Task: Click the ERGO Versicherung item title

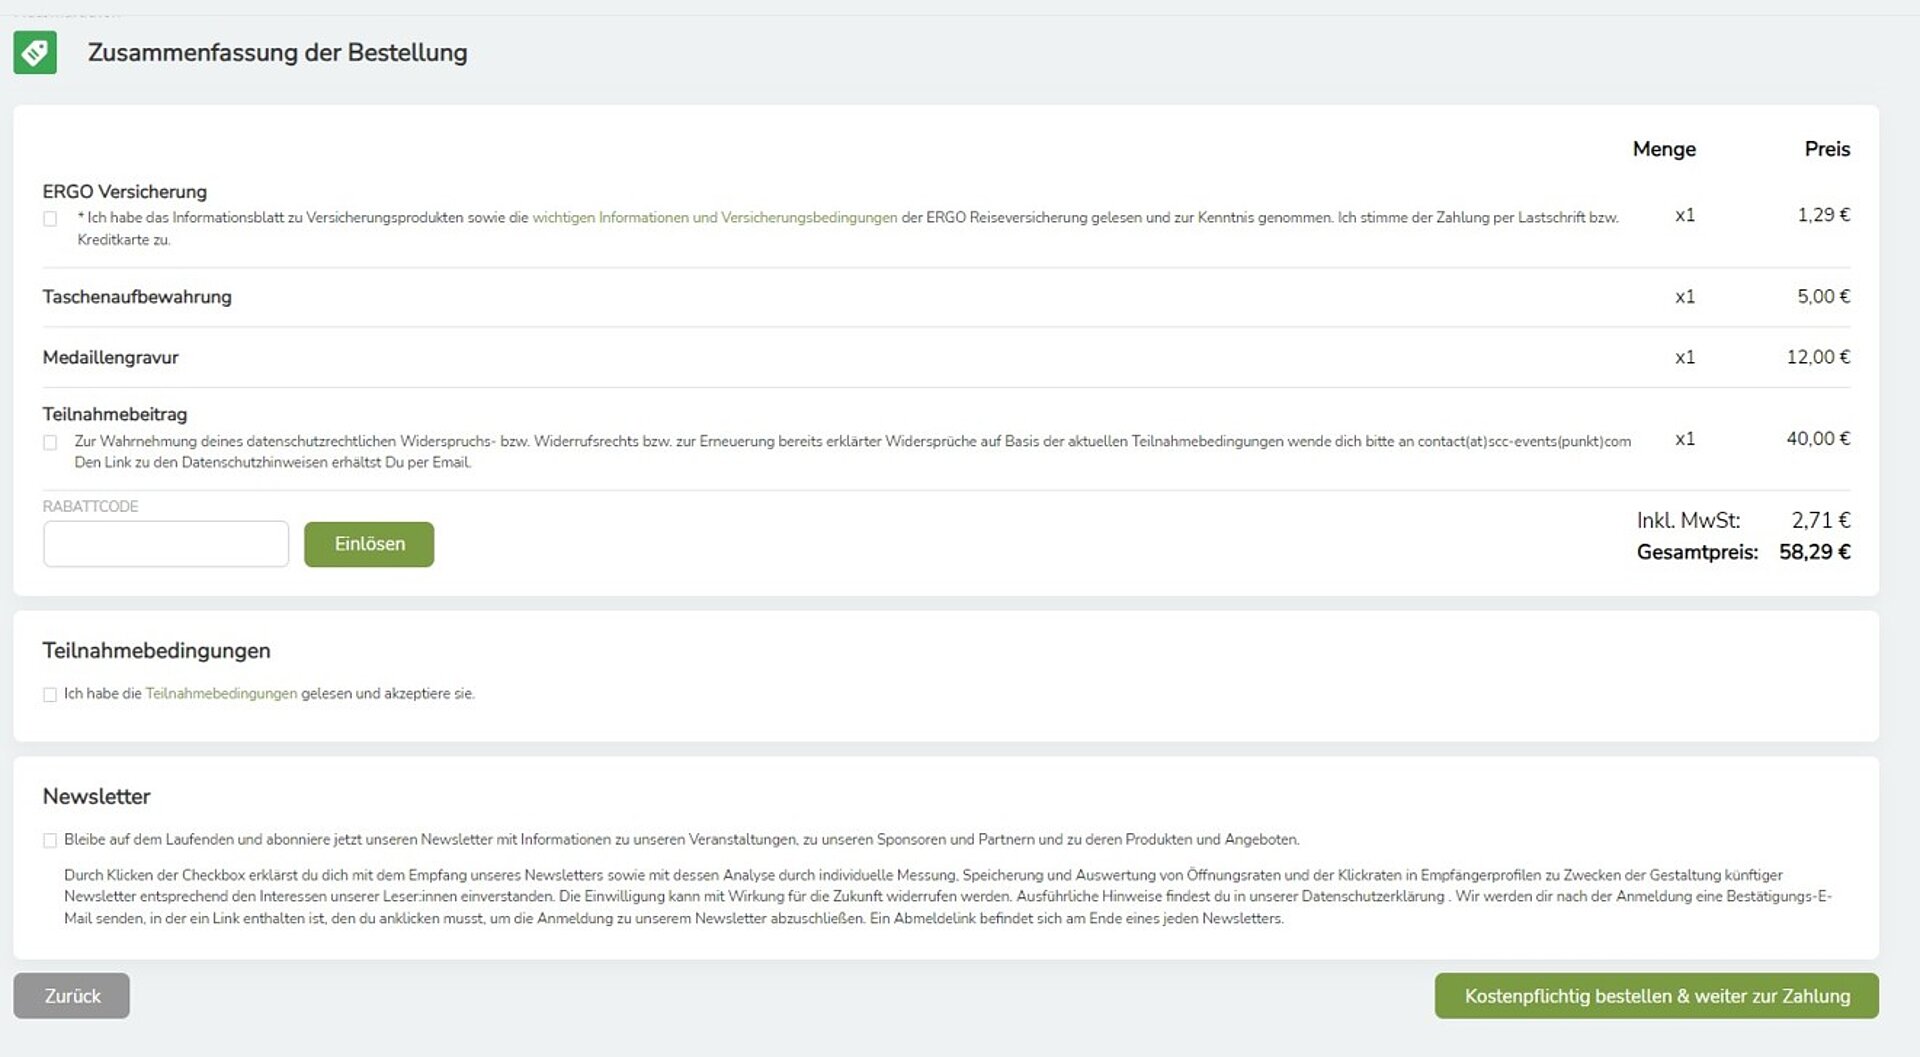Action: coord(124,191)
